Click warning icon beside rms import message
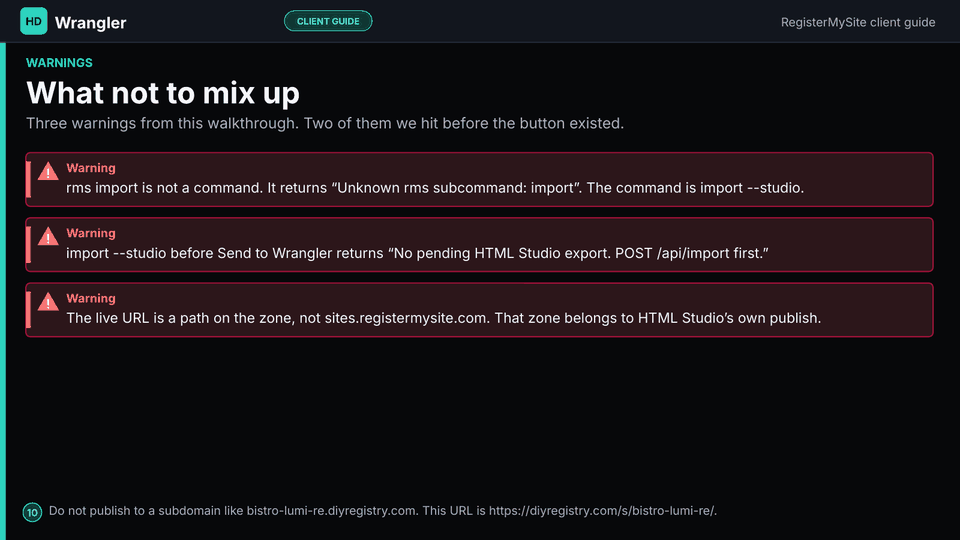The image size is (960, 540). (x=48, y=171)
